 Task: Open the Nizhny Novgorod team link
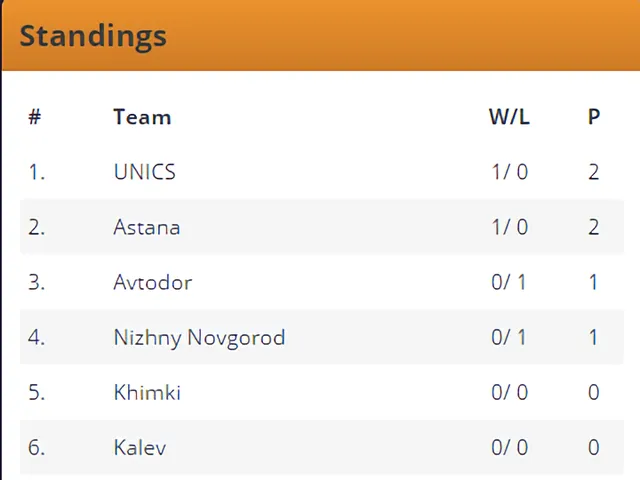point(199,337)
